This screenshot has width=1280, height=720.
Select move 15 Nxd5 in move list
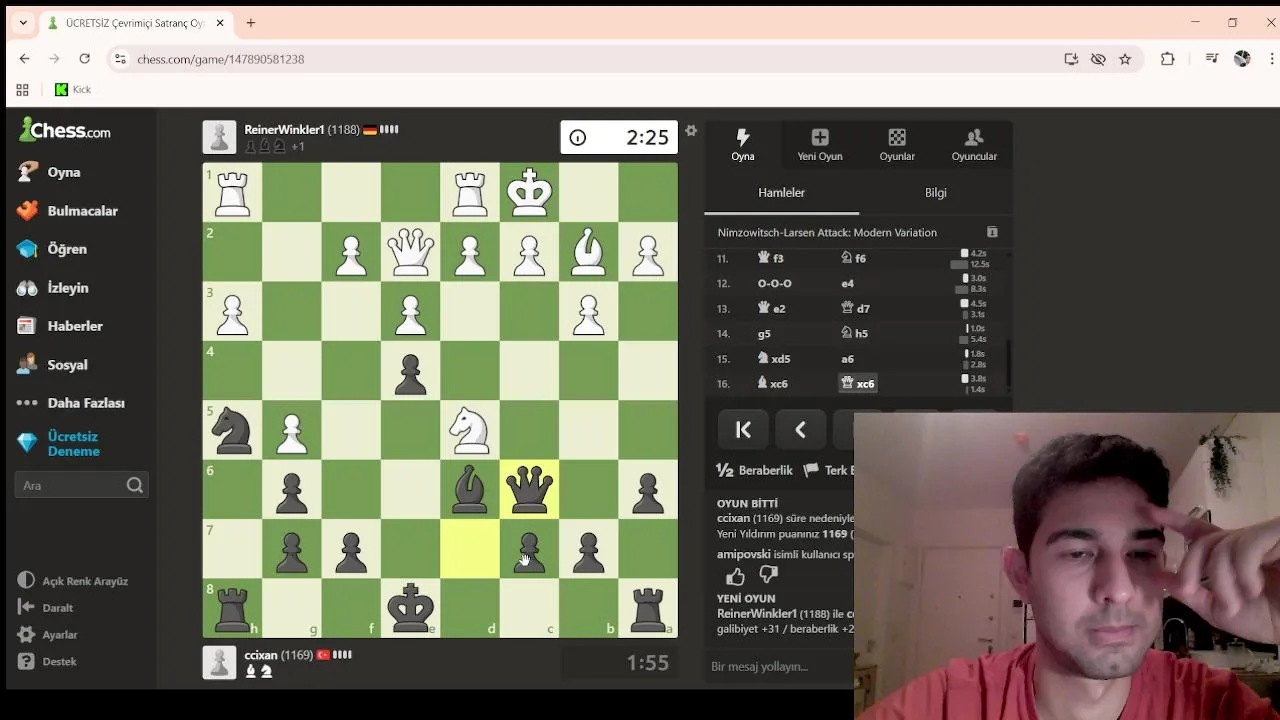point(774,359)
